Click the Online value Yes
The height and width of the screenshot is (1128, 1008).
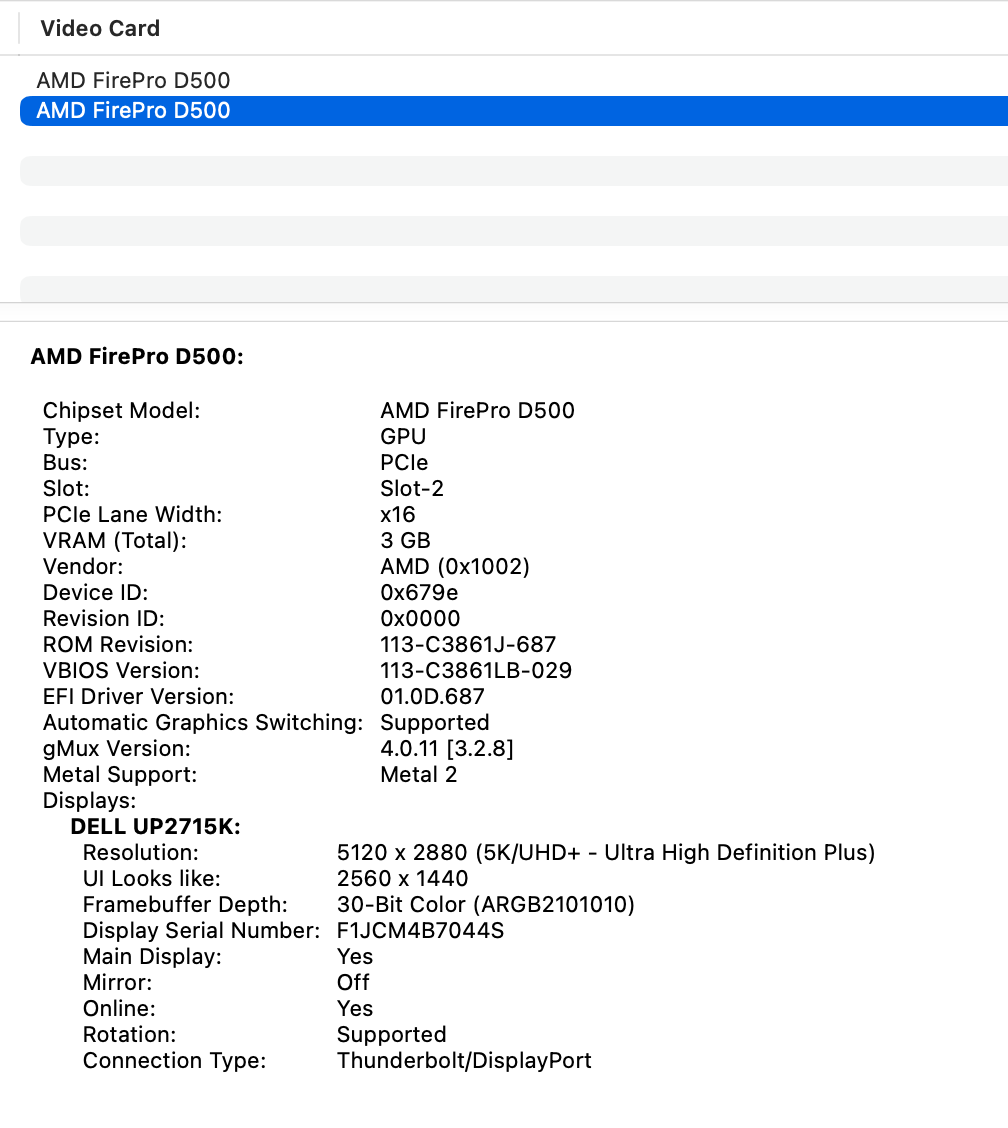point(355,1009)
